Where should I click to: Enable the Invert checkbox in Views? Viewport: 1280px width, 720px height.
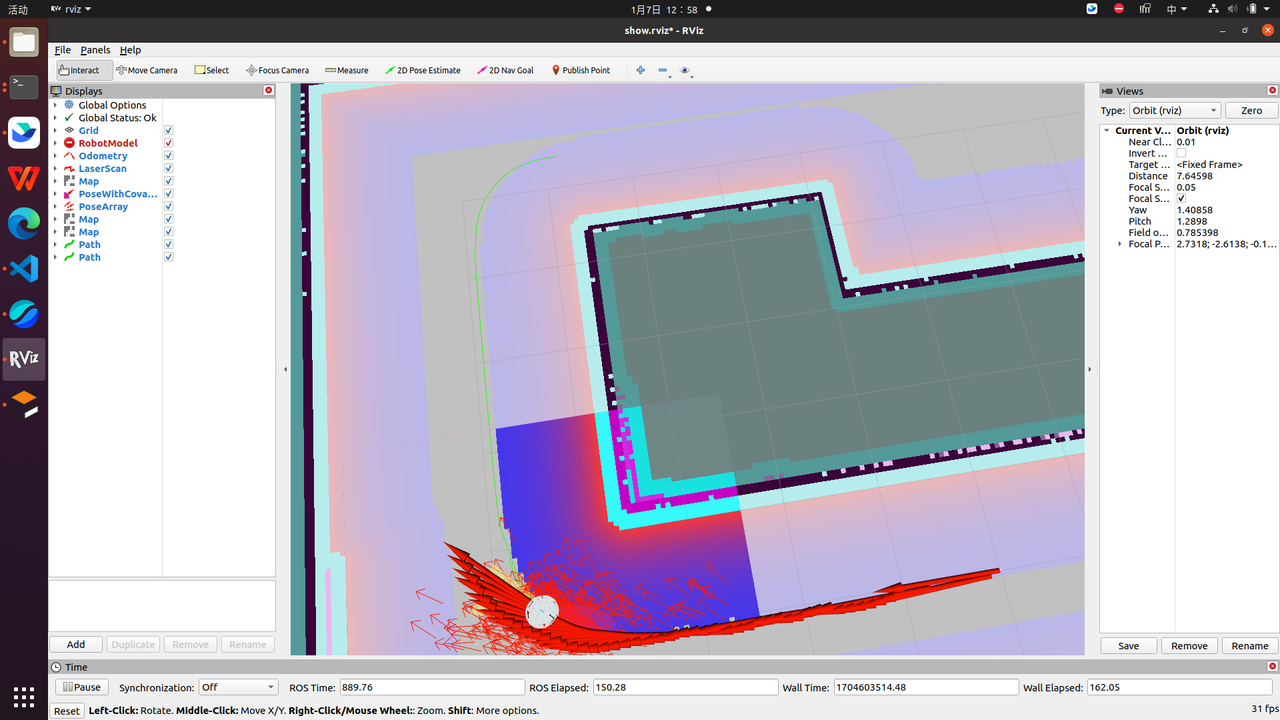click(1181, 153)
